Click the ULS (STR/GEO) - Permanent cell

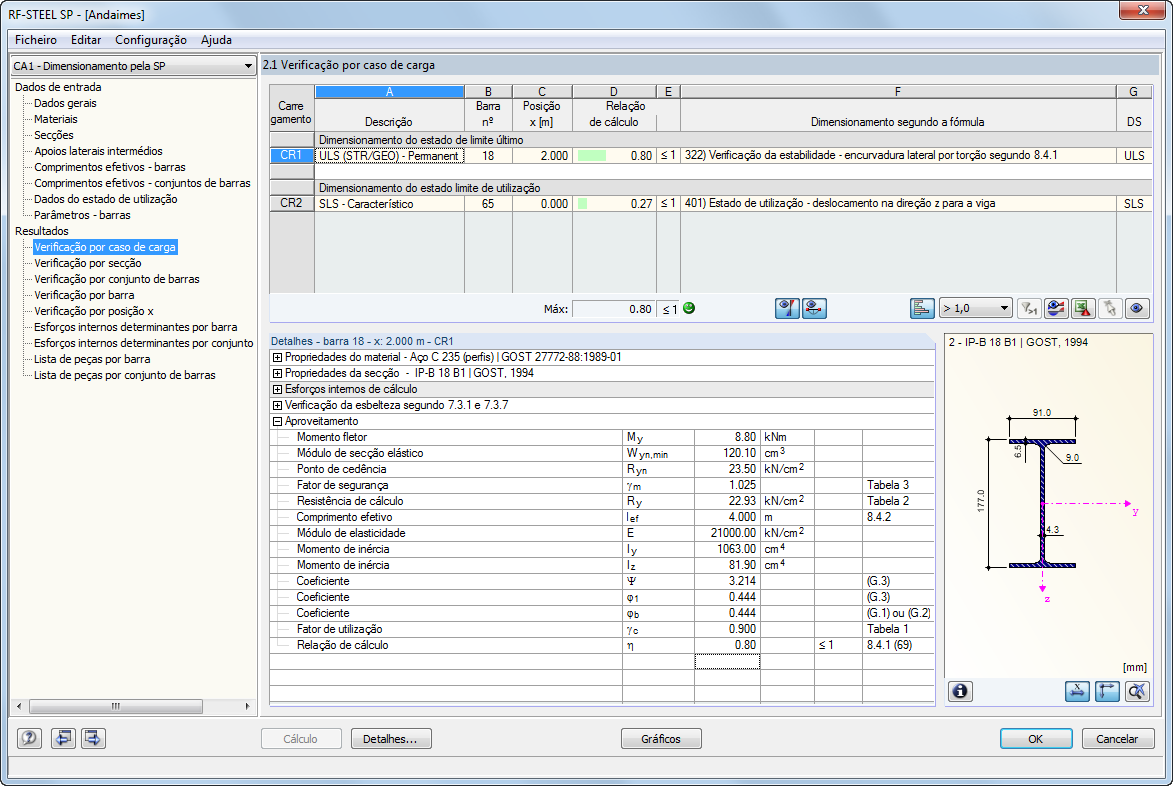(x=389, y=156)
